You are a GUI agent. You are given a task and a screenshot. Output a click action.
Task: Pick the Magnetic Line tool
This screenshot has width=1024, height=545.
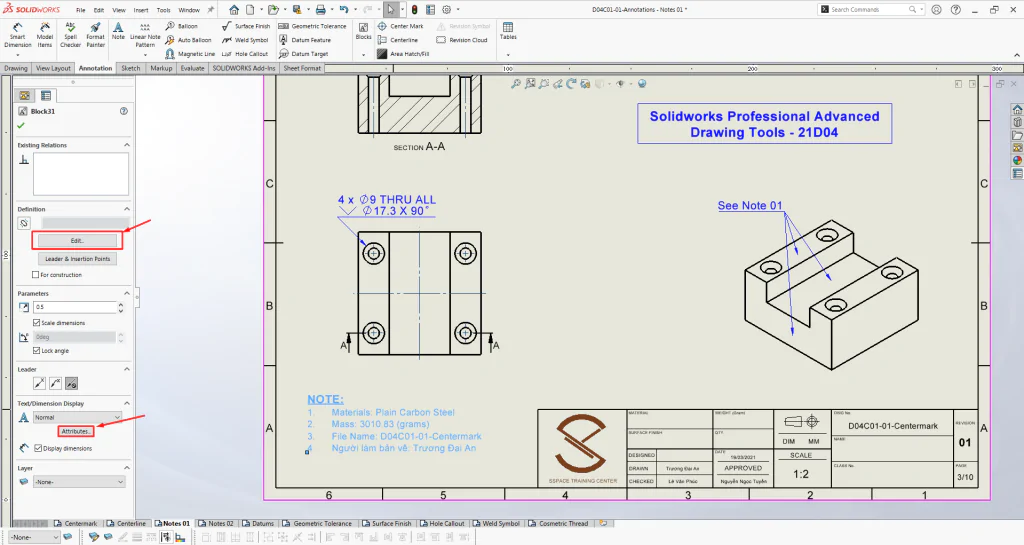pyautogui.click(x=190, y=54)
